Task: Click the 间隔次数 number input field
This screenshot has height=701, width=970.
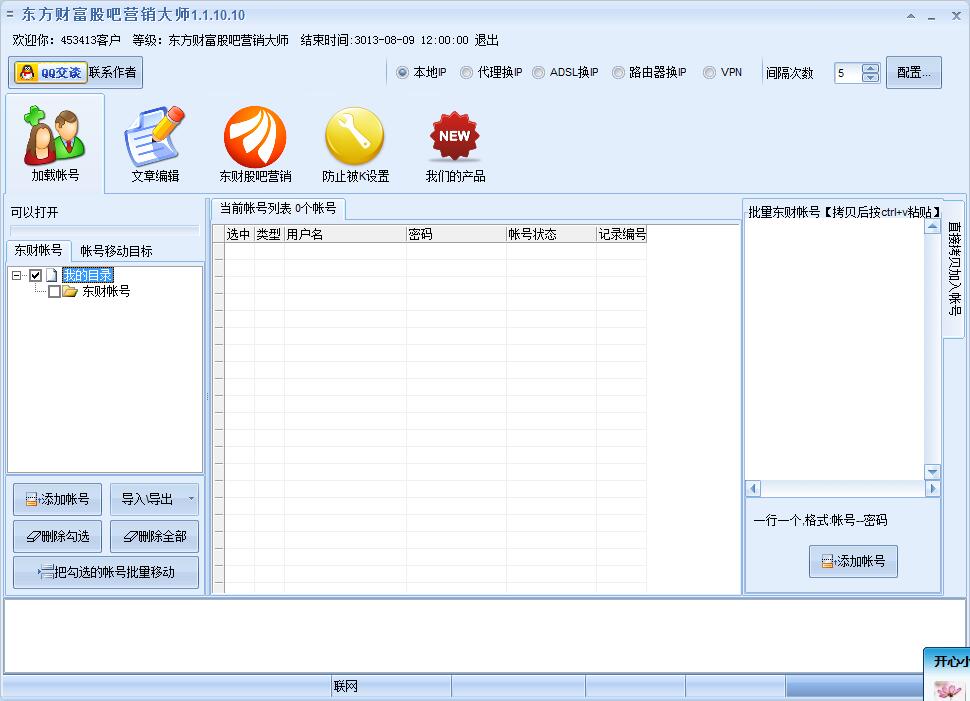Action: [x=848, y=73]
